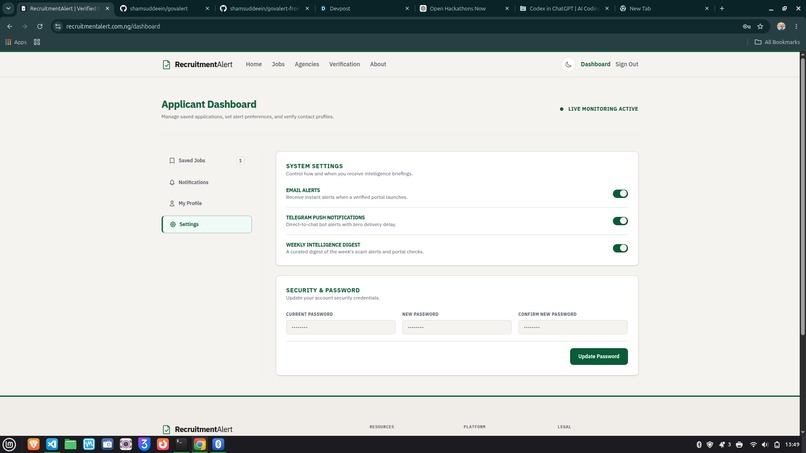The image size is (806, 453).
Task: Open the tab search dropdown arrow
Action: click(x=8, y=8)
